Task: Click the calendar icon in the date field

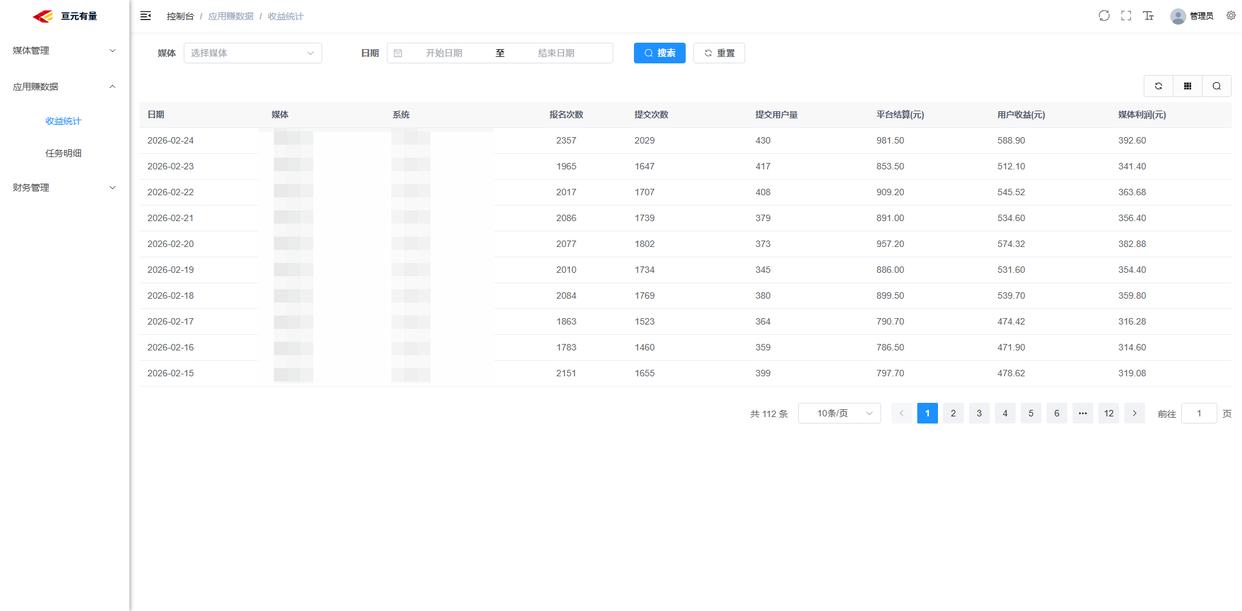Action: (x=398, y=53)
